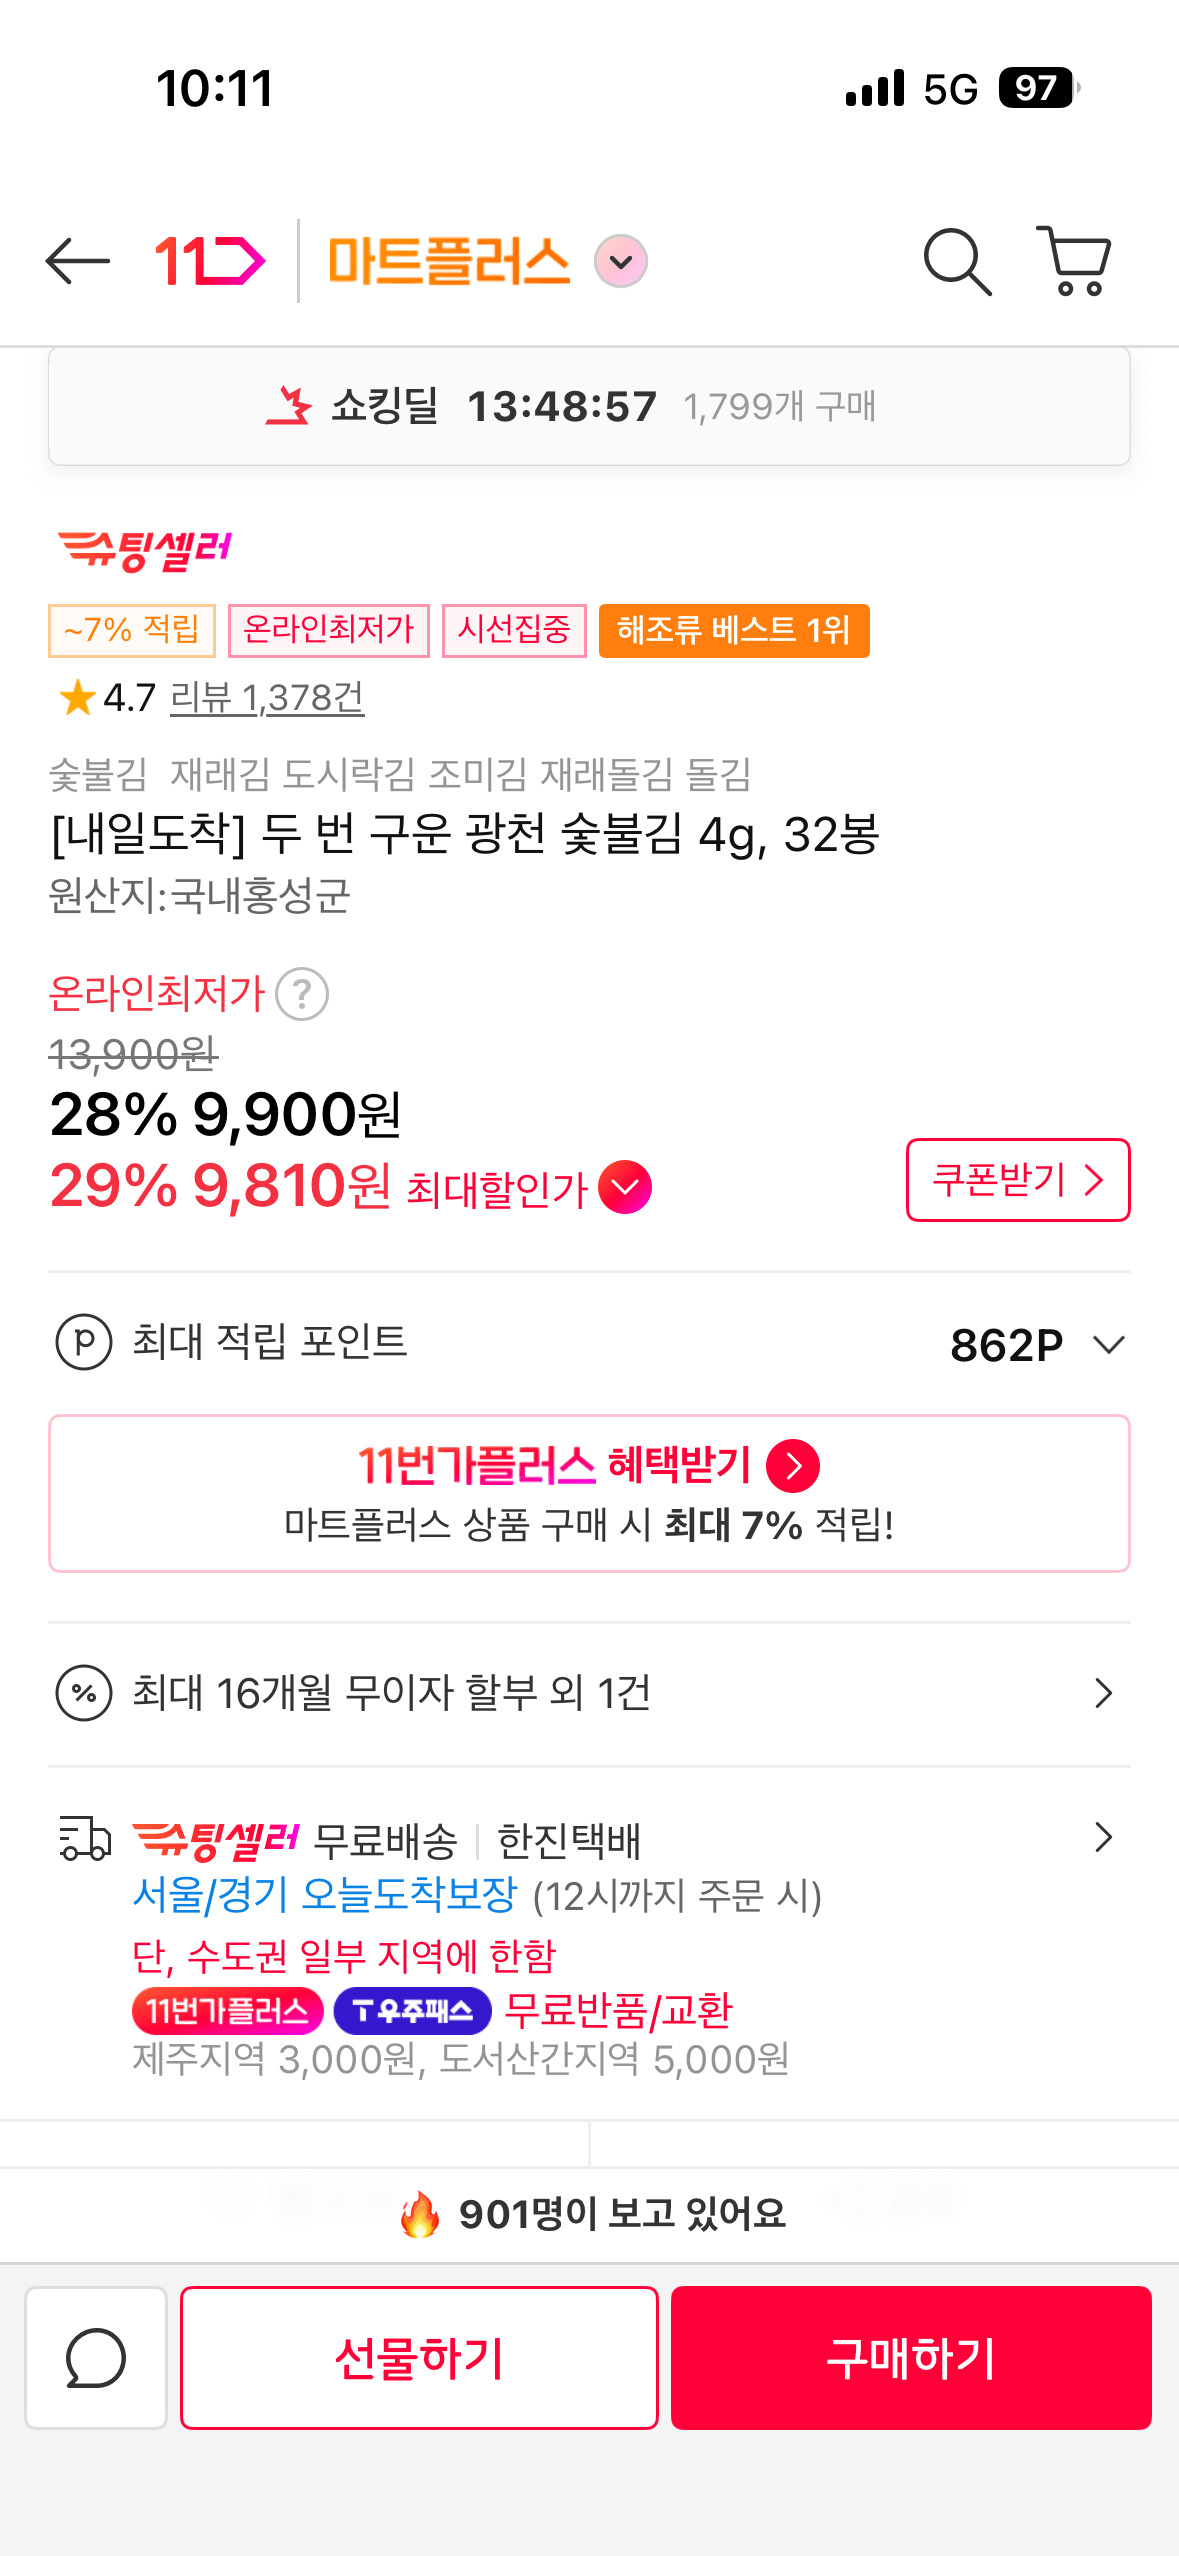Screen dimensions: 1179x2556
Task: Open the 11st home logo
Action: (x=210, y=261)
